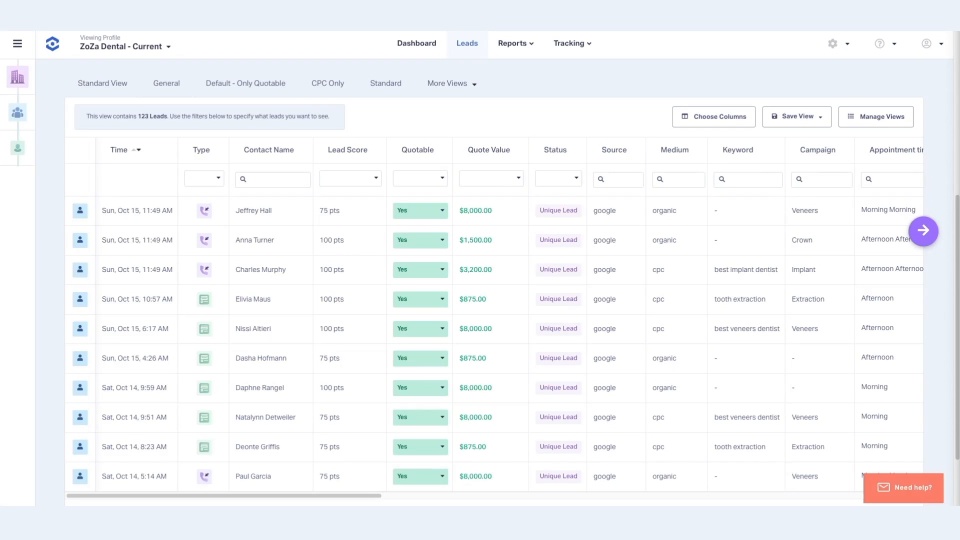Open the settings gear icon

pos(833,44)
